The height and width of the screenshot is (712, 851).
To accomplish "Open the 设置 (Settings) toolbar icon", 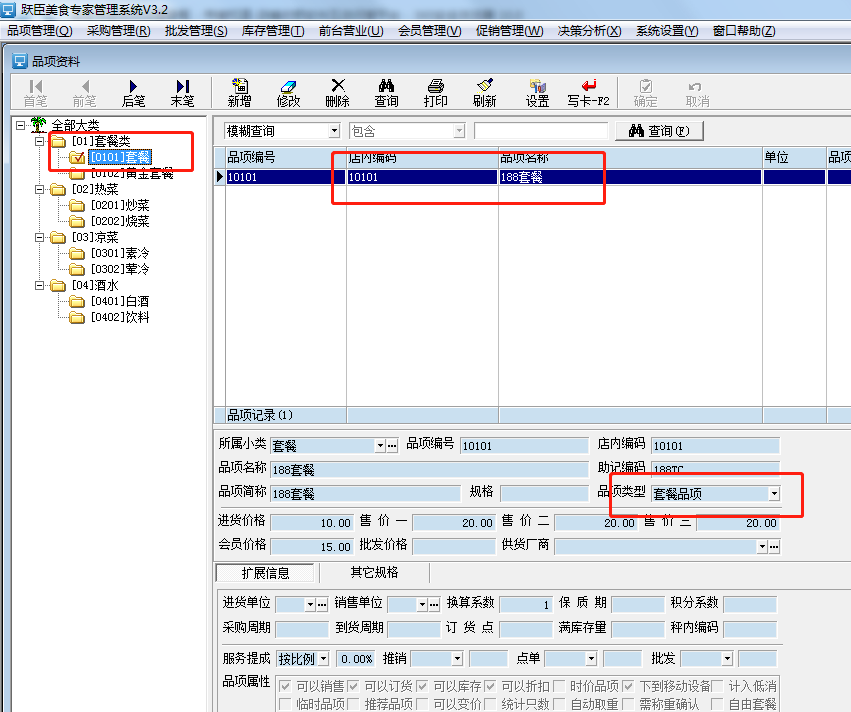I will pos(537,93).
